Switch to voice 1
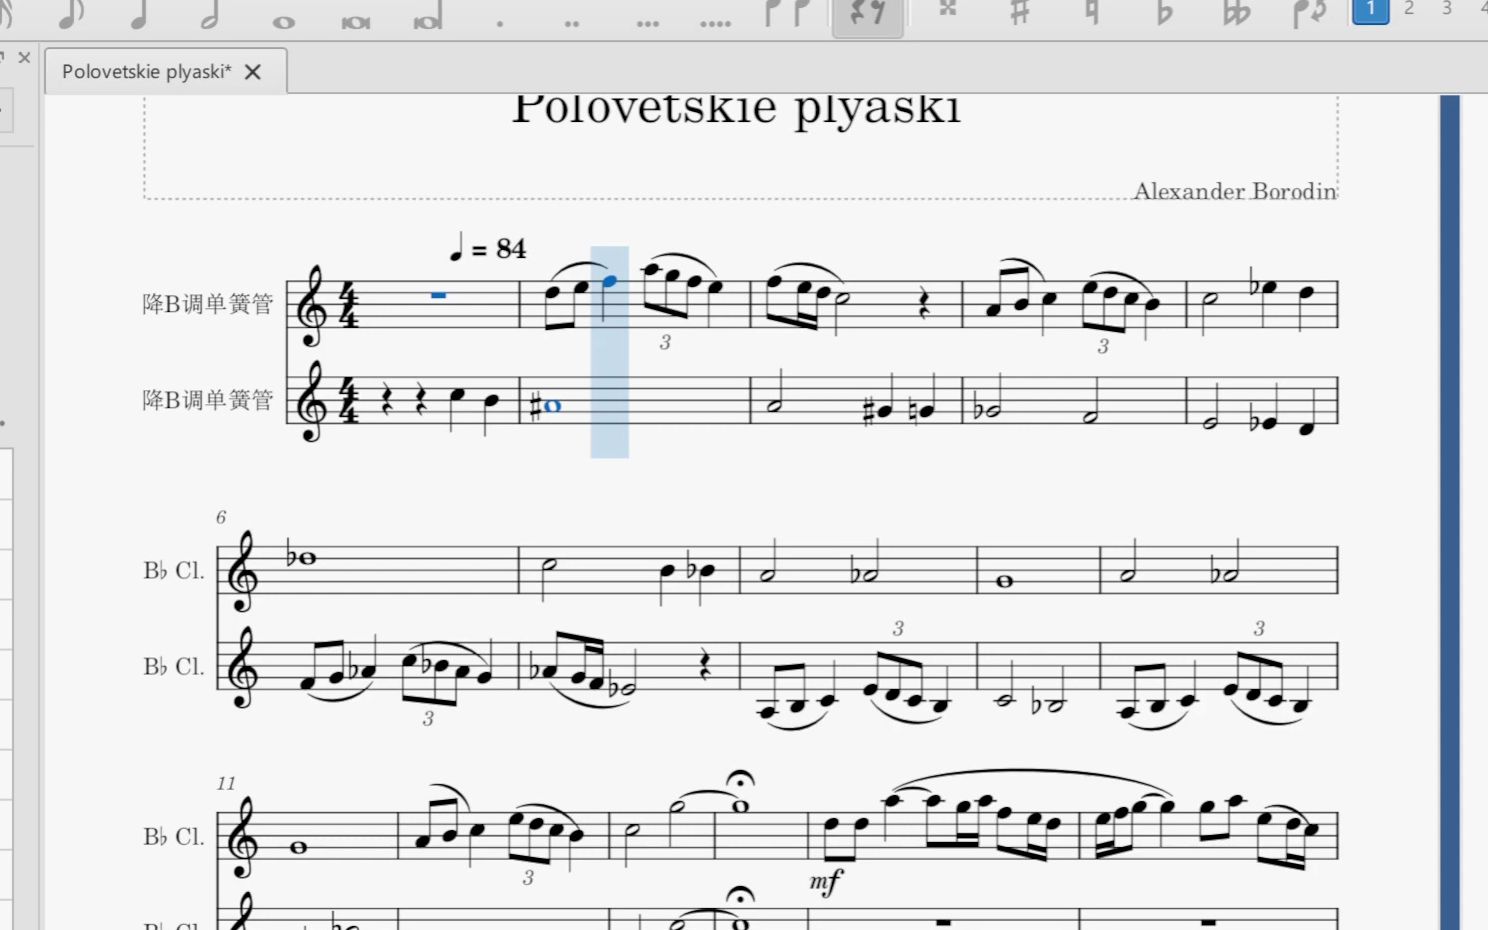Image resolution: width=1488 pixels, height=930 pixels. pos(1370,10)
